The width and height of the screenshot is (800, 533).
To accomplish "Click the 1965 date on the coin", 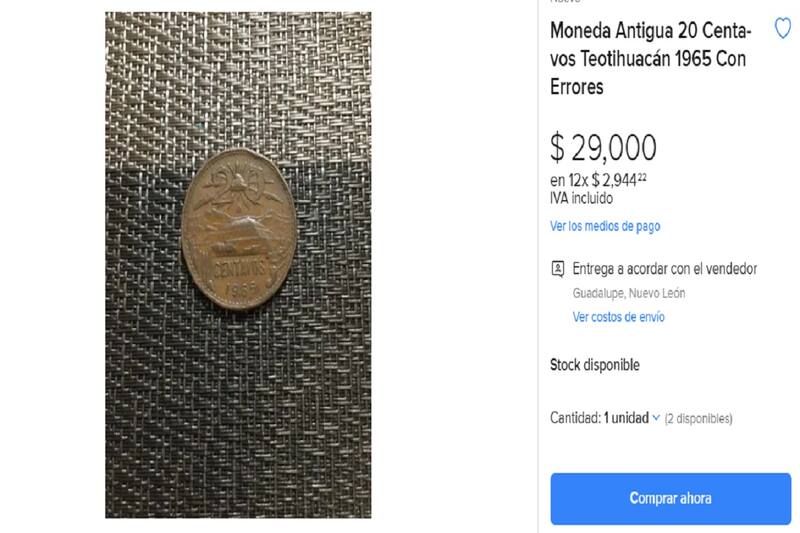I will [240, 291].
